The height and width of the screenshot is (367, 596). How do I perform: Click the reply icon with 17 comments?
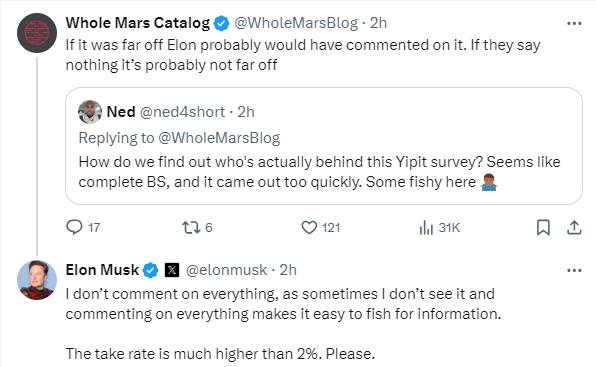pyautogui.click(x=74, y=227)
